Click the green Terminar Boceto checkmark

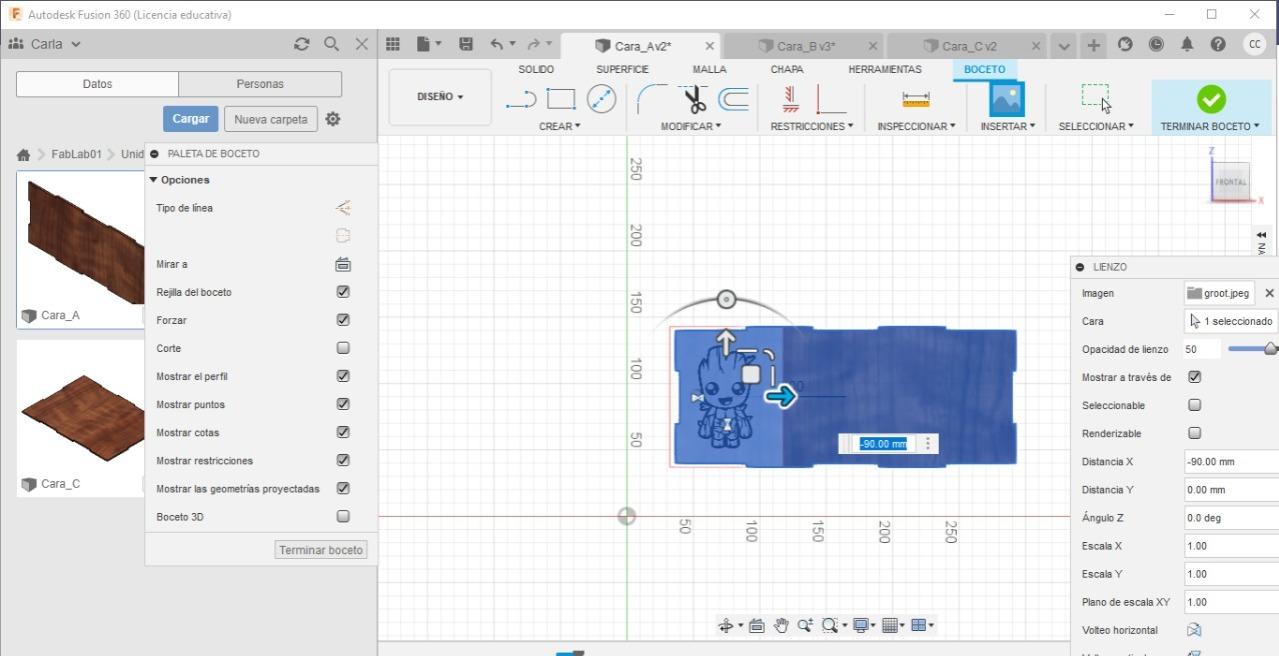point(1211,99)
